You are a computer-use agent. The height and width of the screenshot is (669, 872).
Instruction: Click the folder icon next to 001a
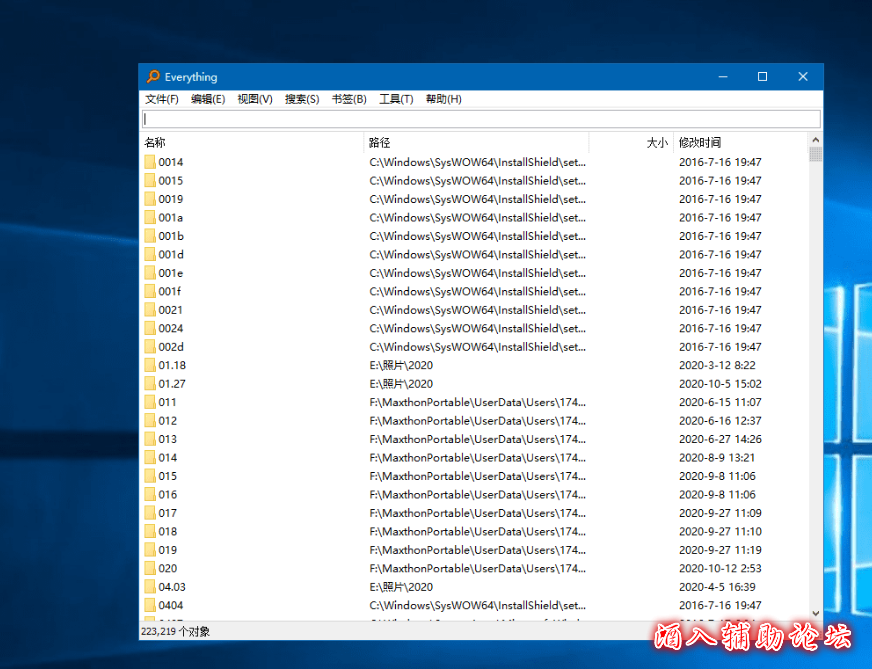click(x=149, y=217)
